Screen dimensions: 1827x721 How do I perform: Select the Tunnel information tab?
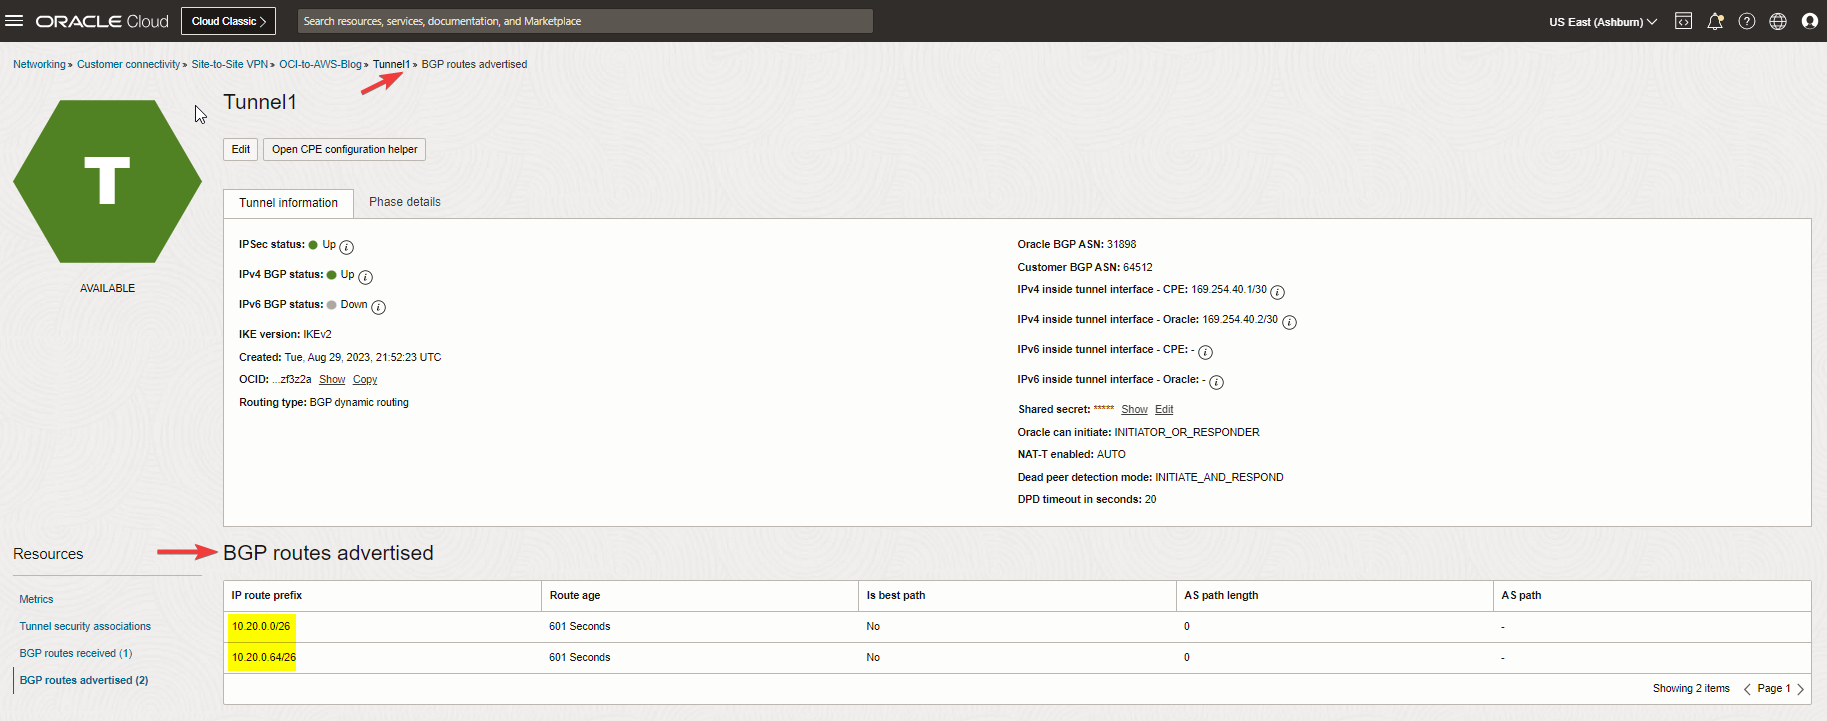(288, 203)
